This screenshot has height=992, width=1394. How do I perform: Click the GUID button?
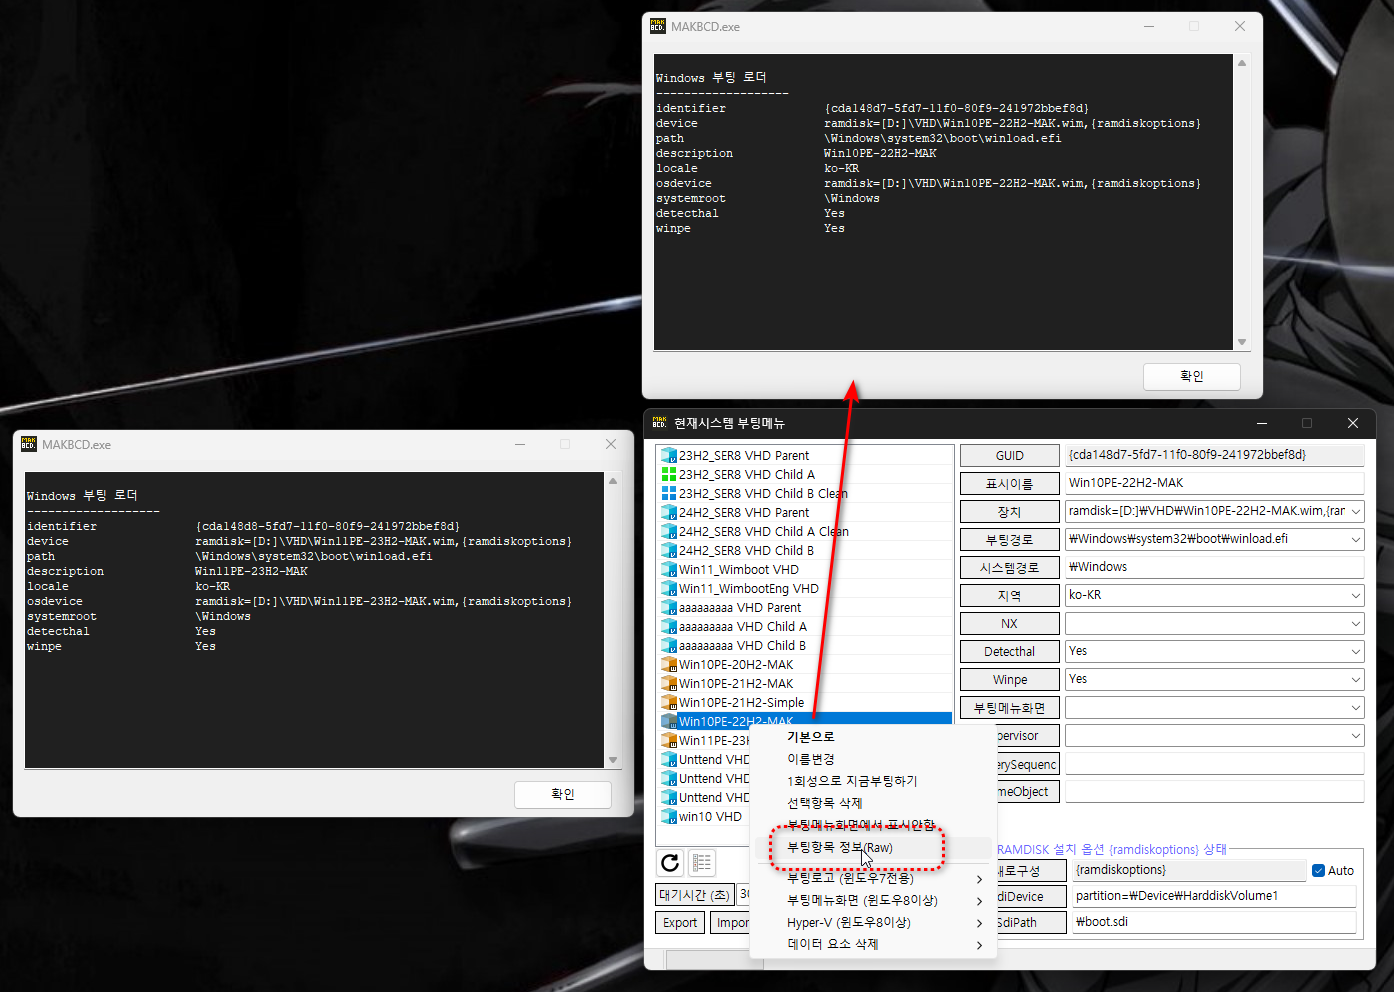tap(1009, 455)
